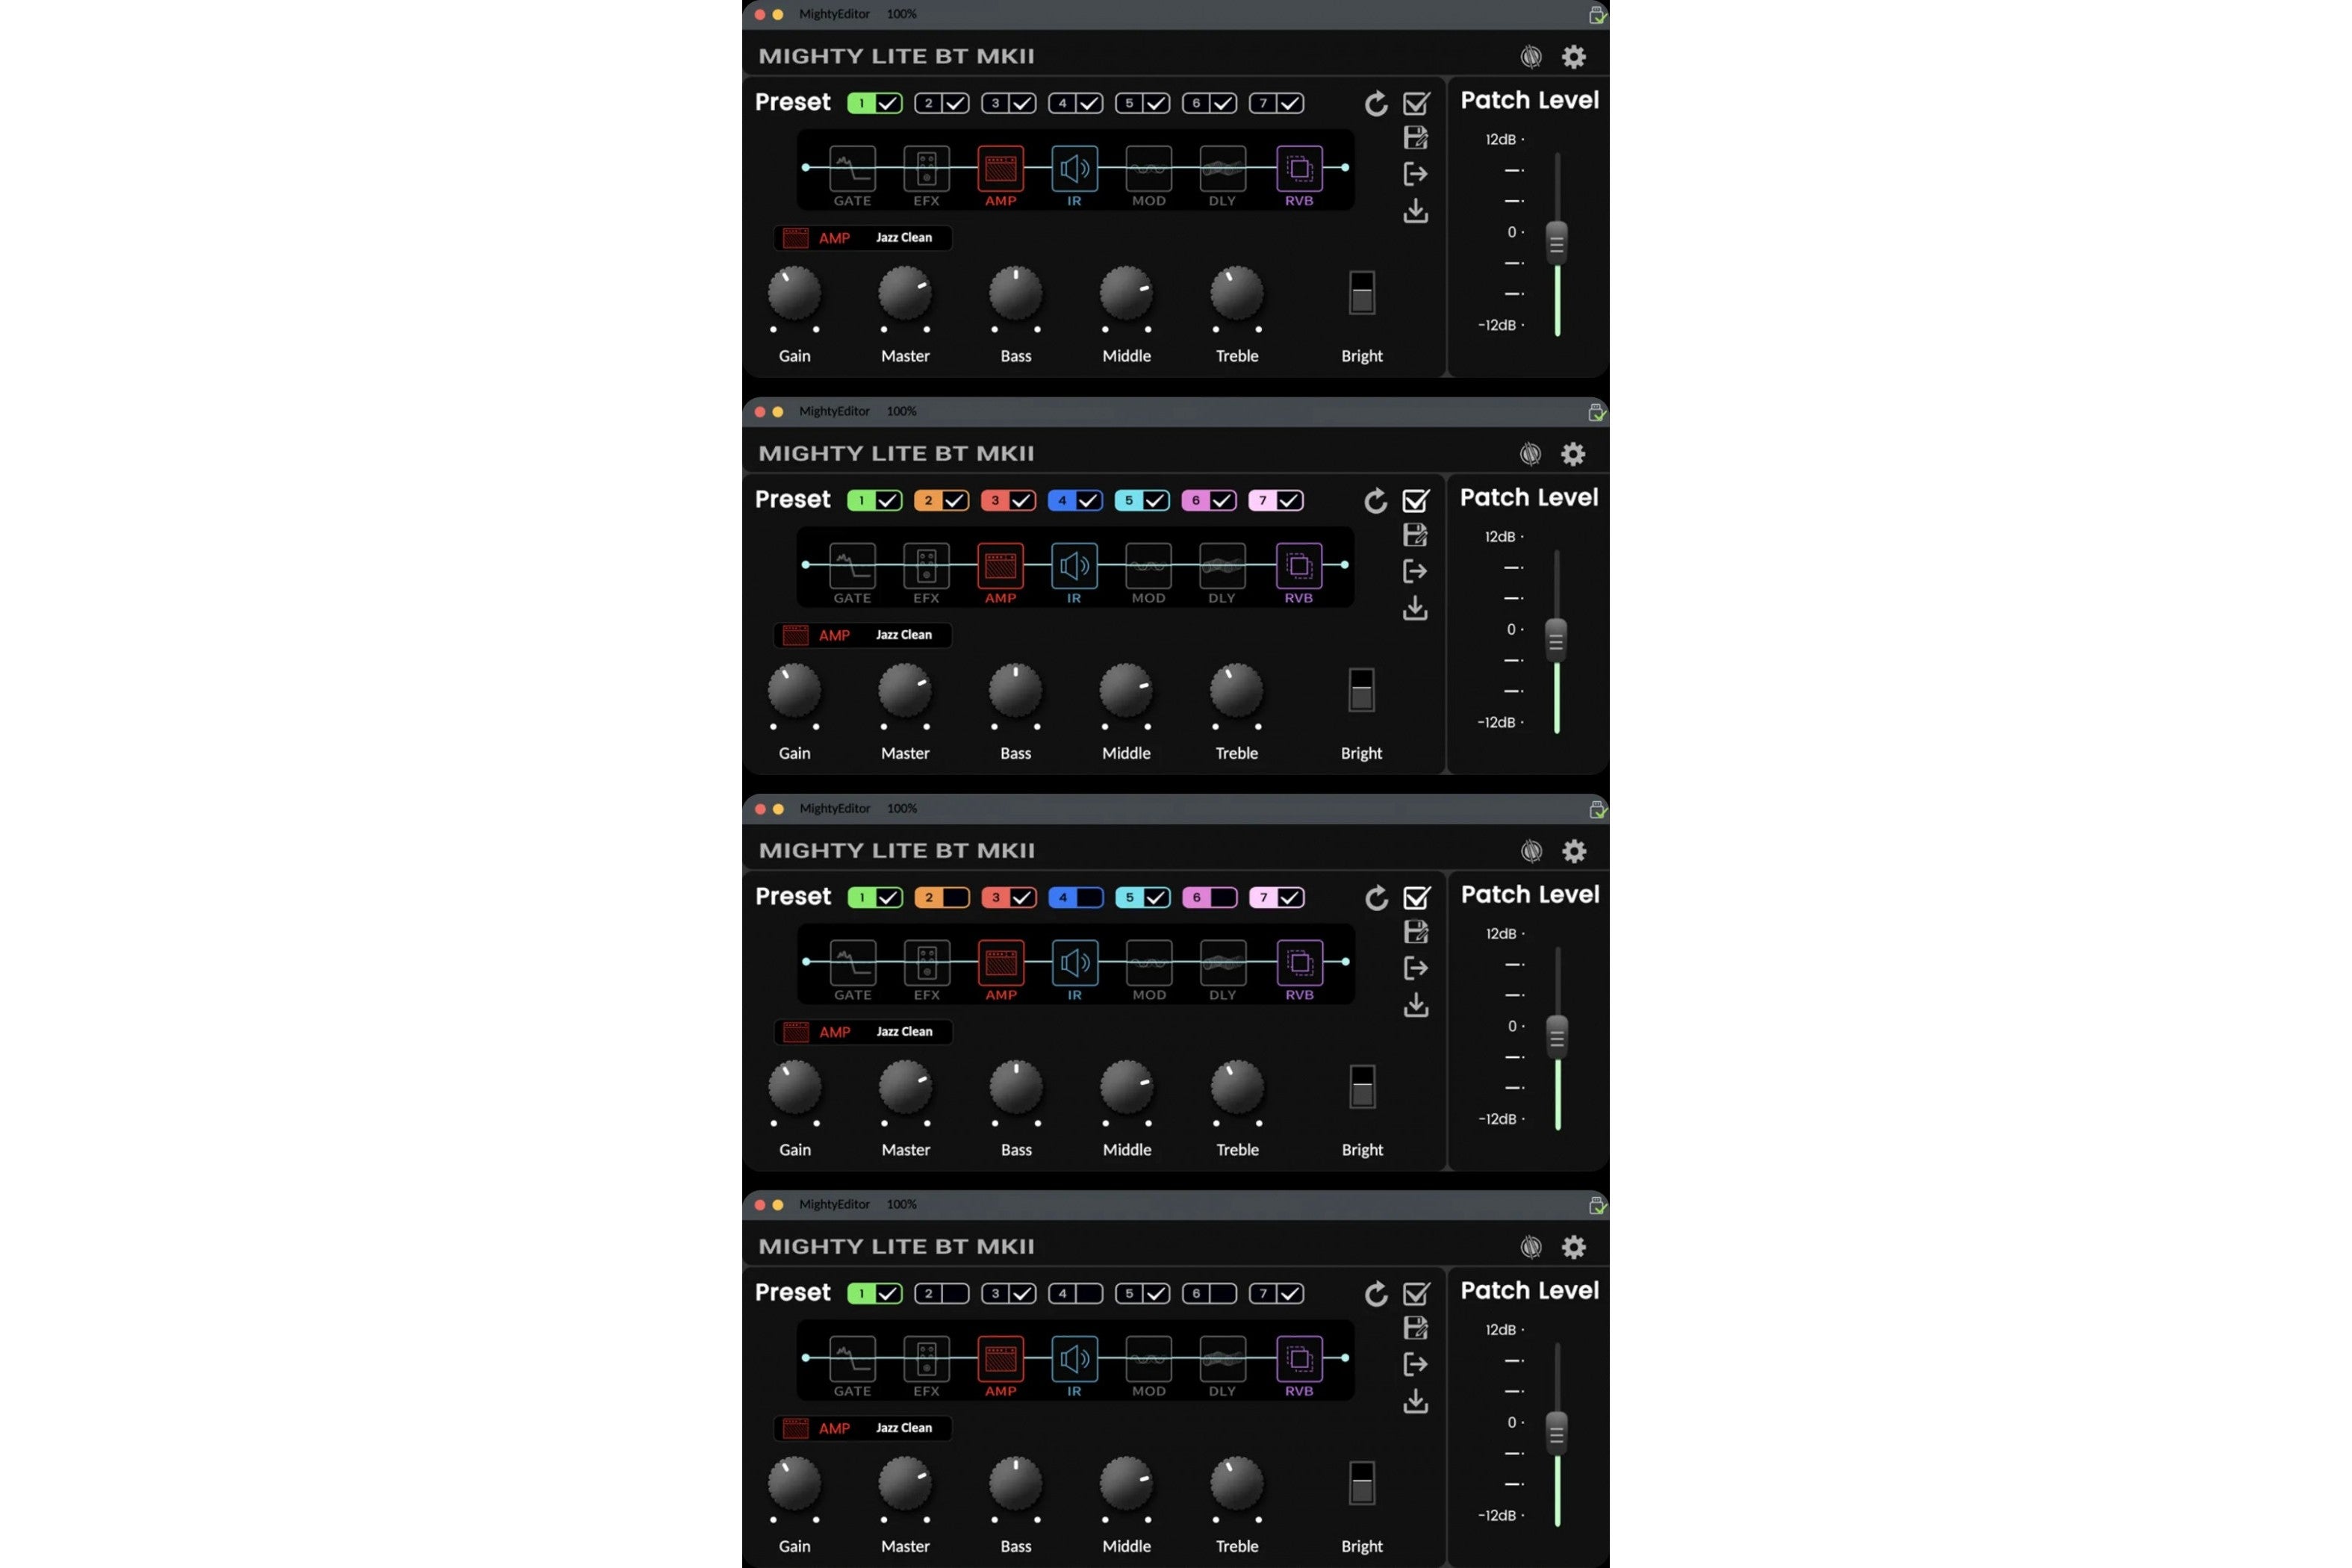This screenshot has width=2352, height=1568.
Task: Click the Treble knob in the third window
Action: [x=1237, y=1088]
